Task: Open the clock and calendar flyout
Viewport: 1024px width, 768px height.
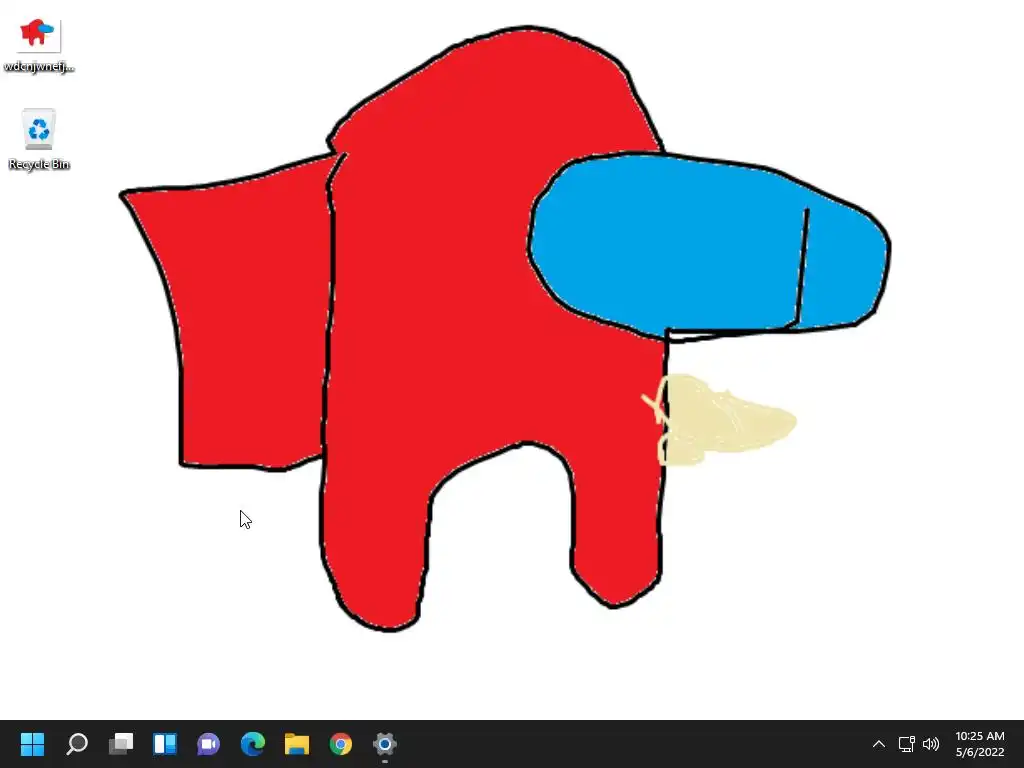Action: (980, 744)
